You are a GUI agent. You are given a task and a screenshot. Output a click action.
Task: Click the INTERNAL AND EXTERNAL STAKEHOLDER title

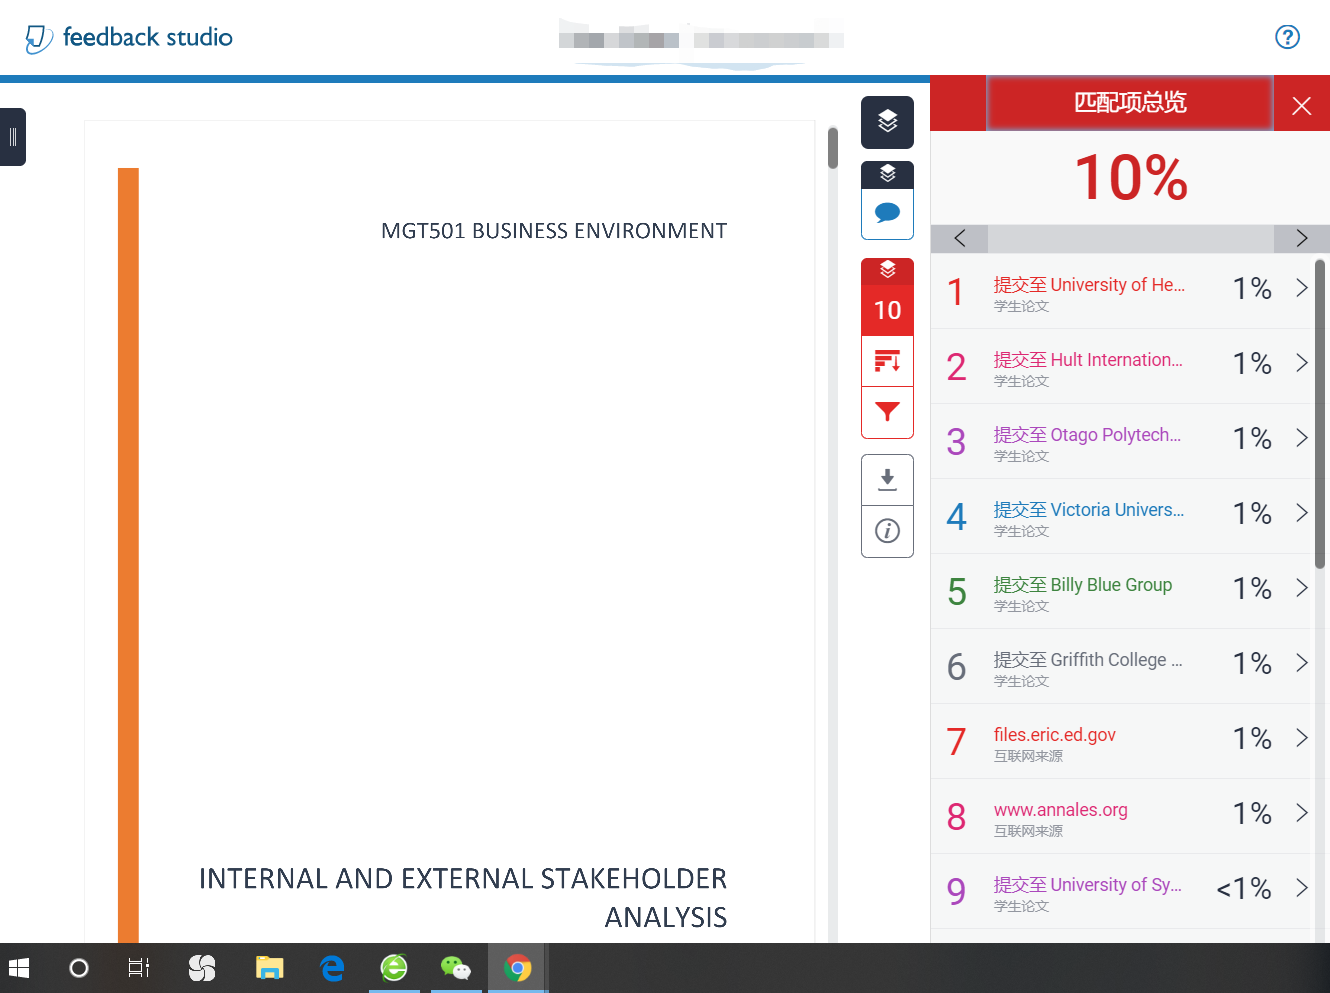[463, 898]
